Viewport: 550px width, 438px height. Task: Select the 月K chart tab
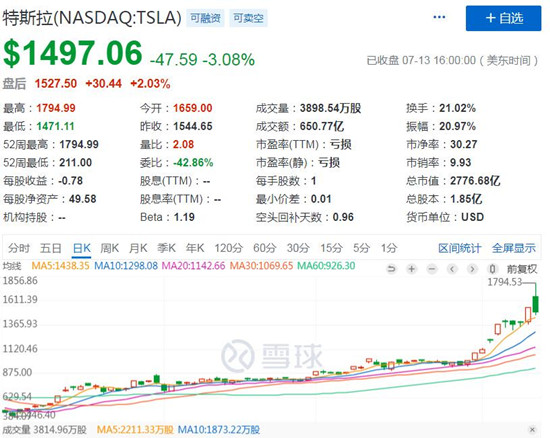tap(138, 248)
